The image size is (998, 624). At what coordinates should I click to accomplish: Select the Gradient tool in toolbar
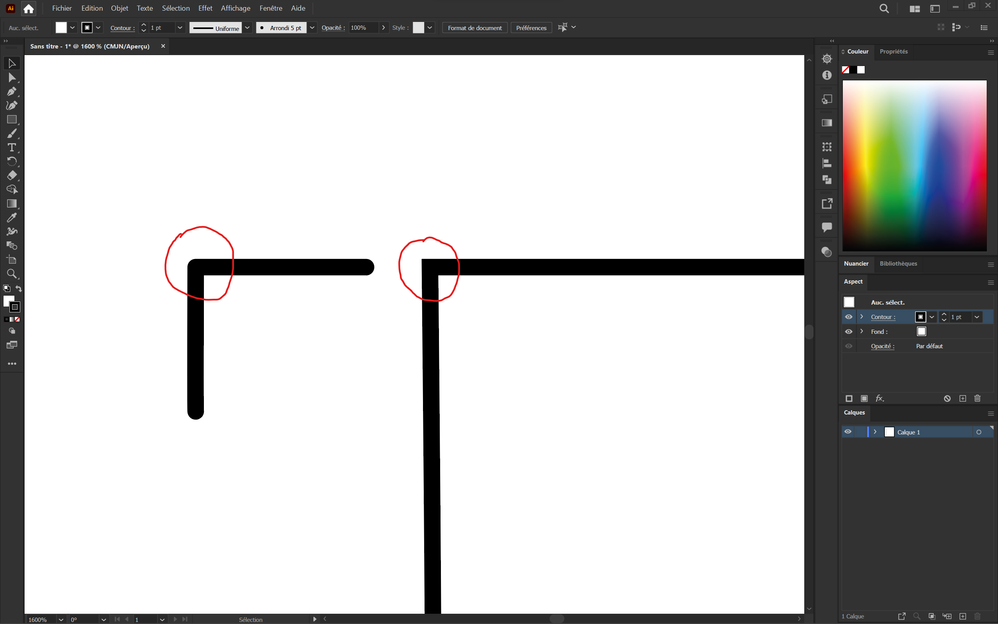click(11, 203)
